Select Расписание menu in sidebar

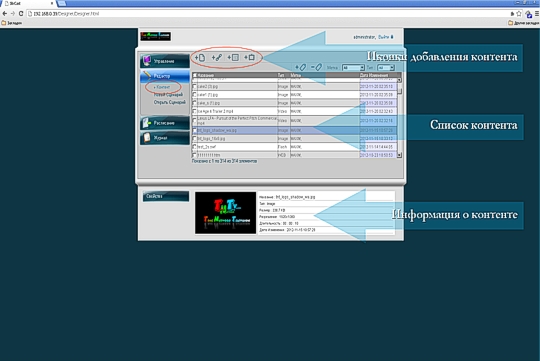[165, 123]
